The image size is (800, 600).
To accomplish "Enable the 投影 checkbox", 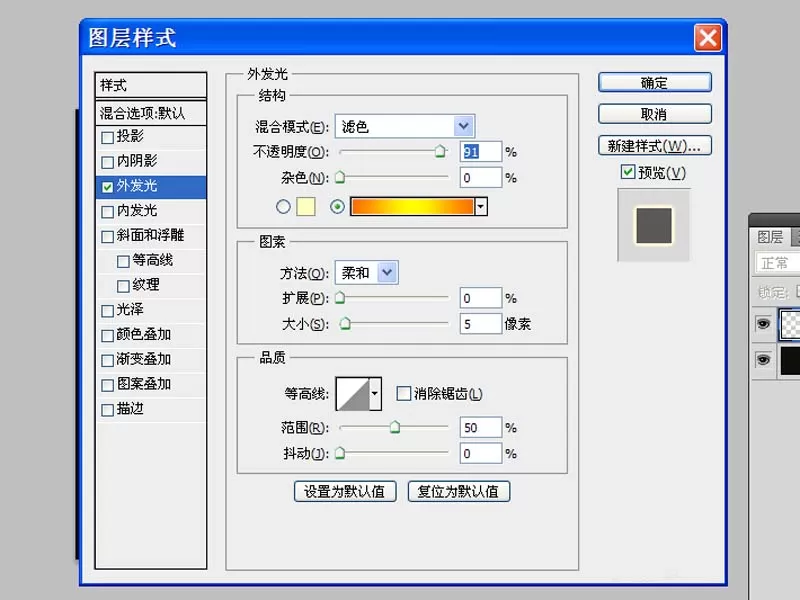I will tap(108, 138).
